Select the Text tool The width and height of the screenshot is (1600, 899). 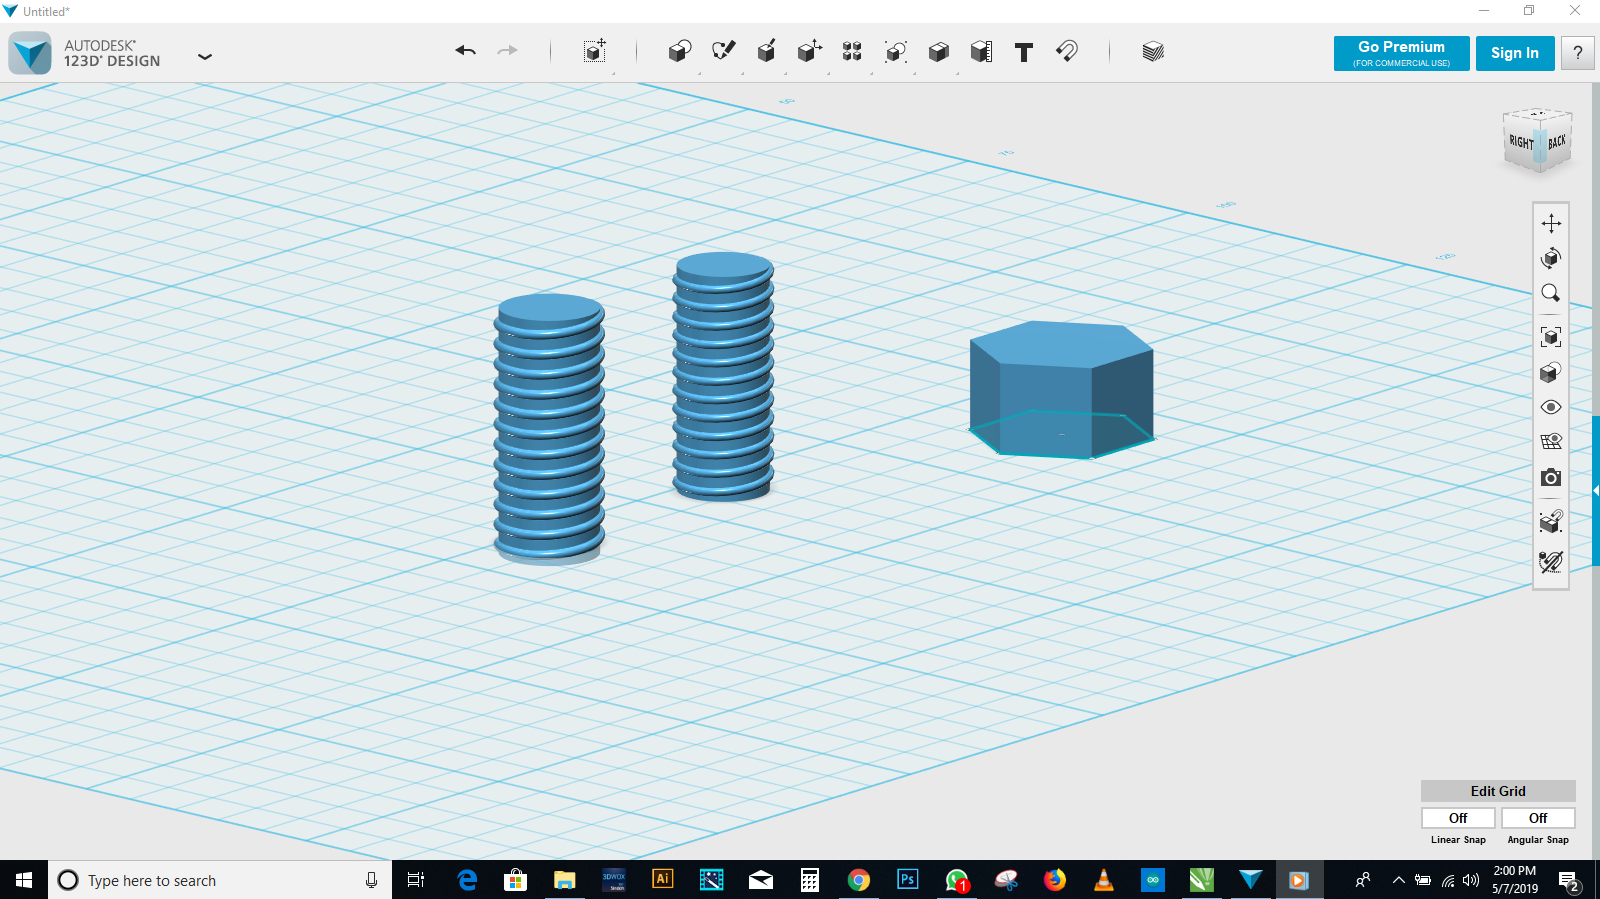1024,52
